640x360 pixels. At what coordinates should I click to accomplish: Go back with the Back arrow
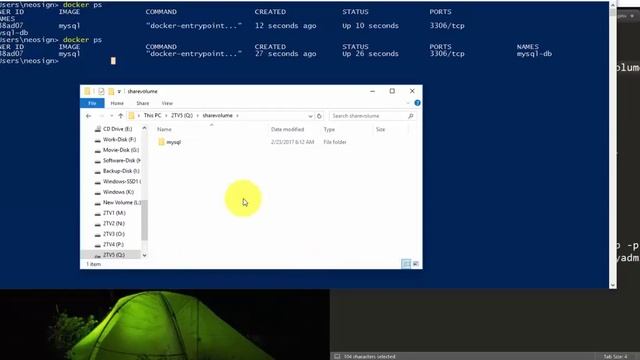pyautogui.click(x=89, y=116)
